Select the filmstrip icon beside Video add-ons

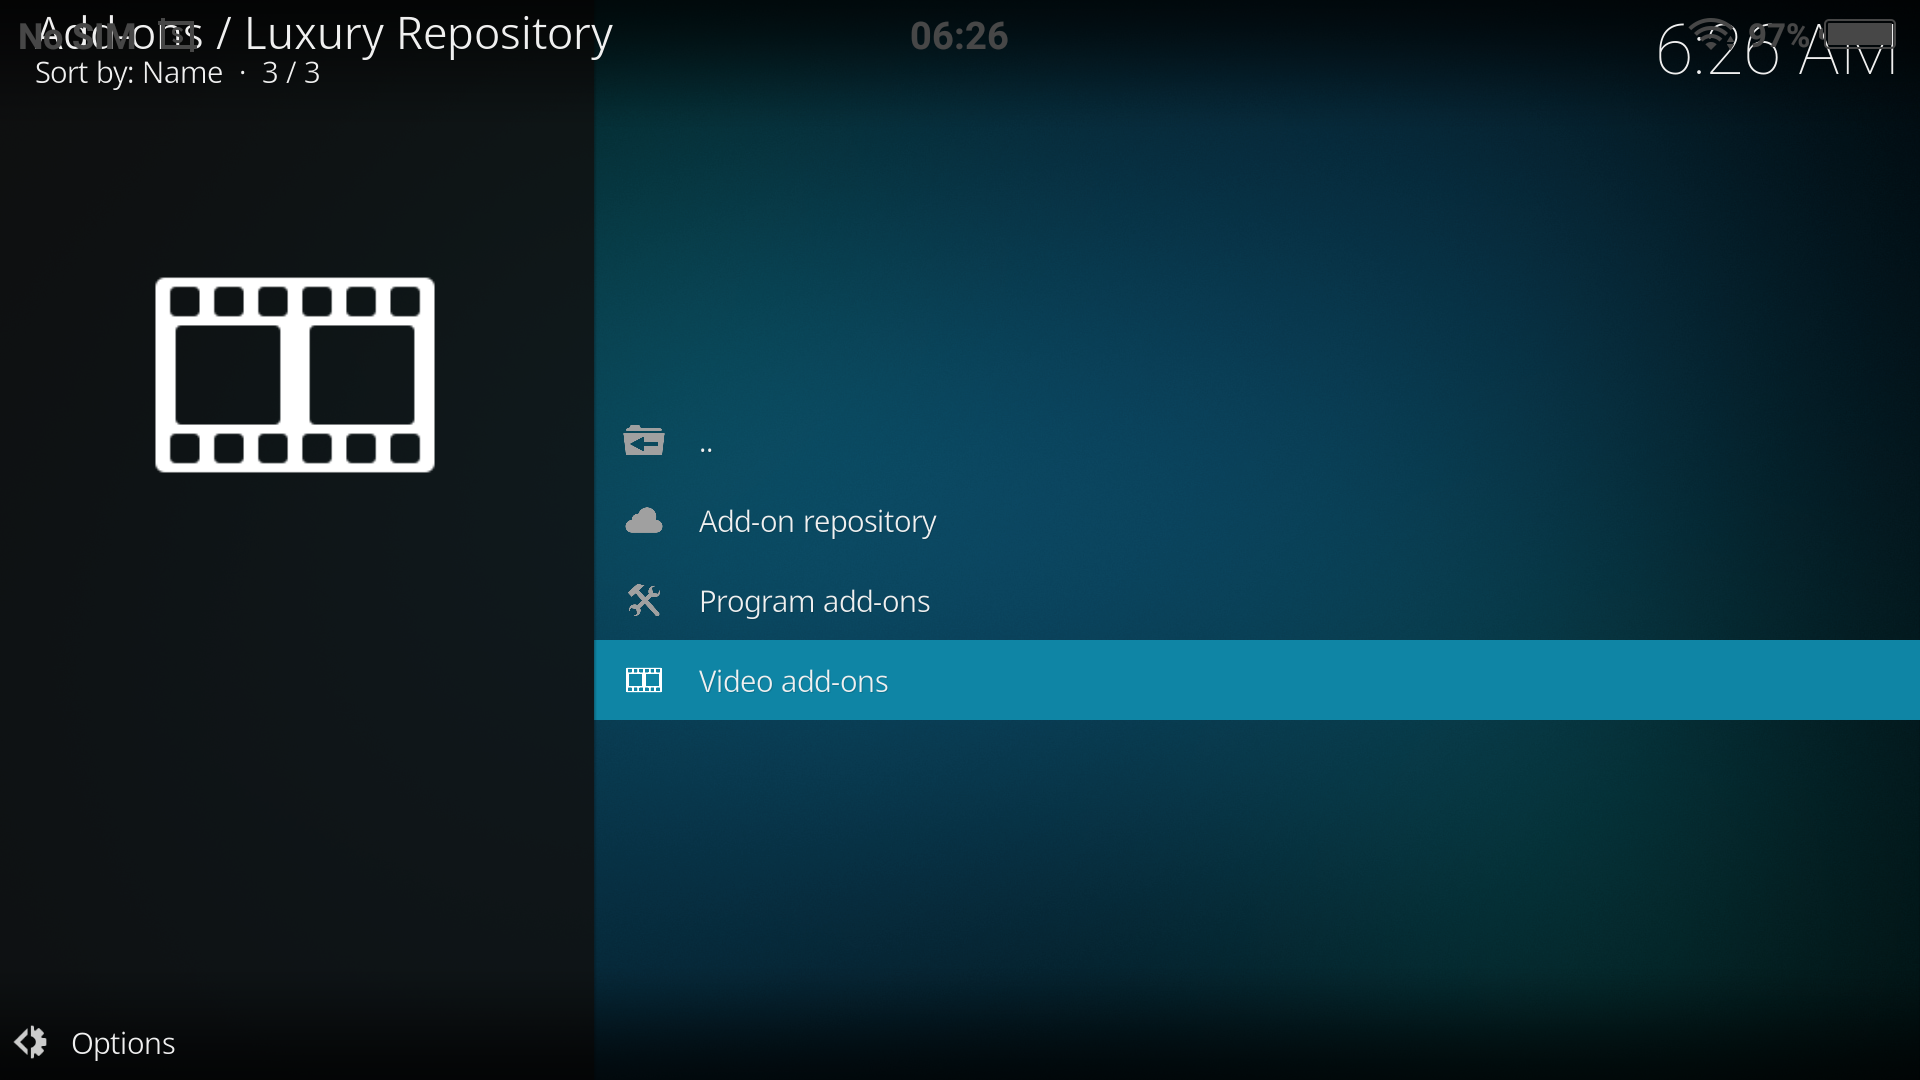644,680
